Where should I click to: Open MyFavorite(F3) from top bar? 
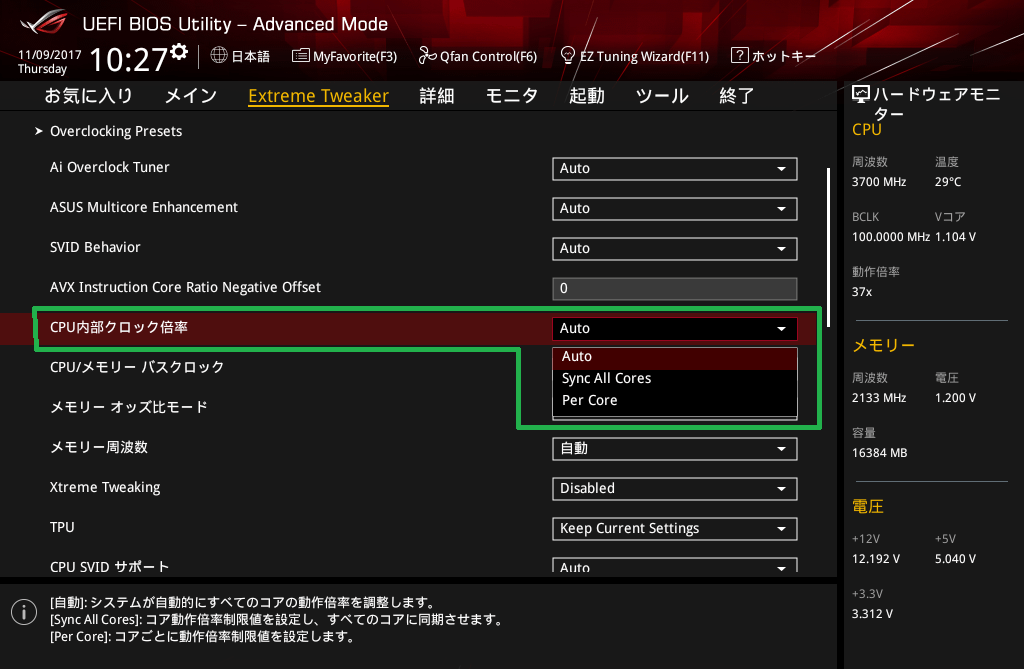coord(344,56)
